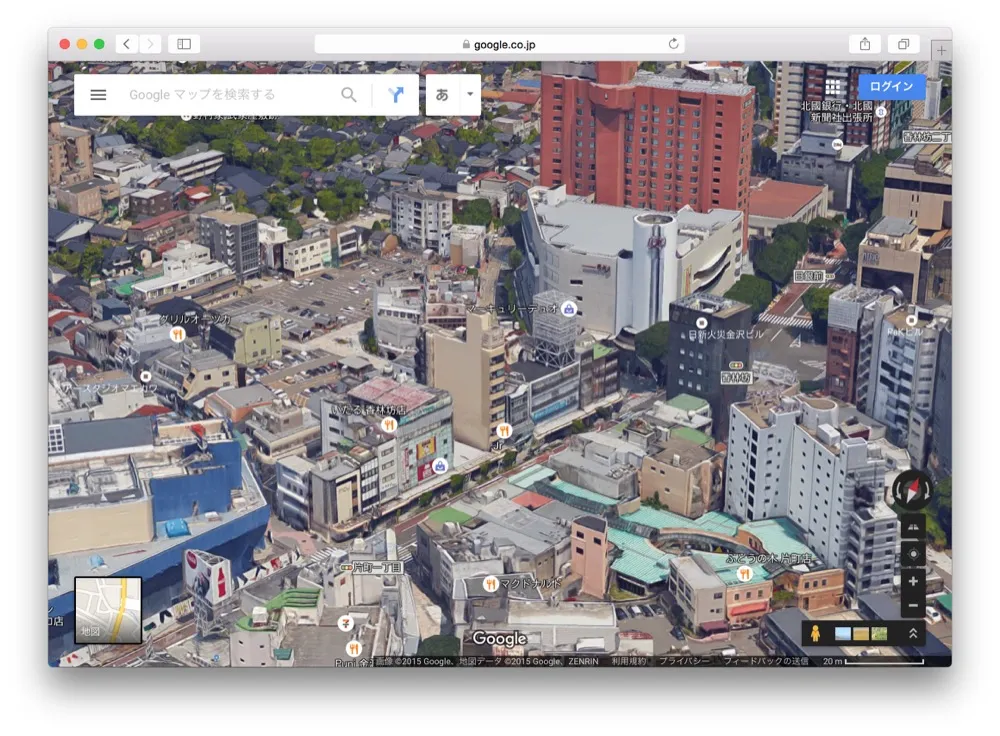Click the Safari sidebar icon in the toolbar
This screenshot has width=1000, height=736.
point(183,43)
